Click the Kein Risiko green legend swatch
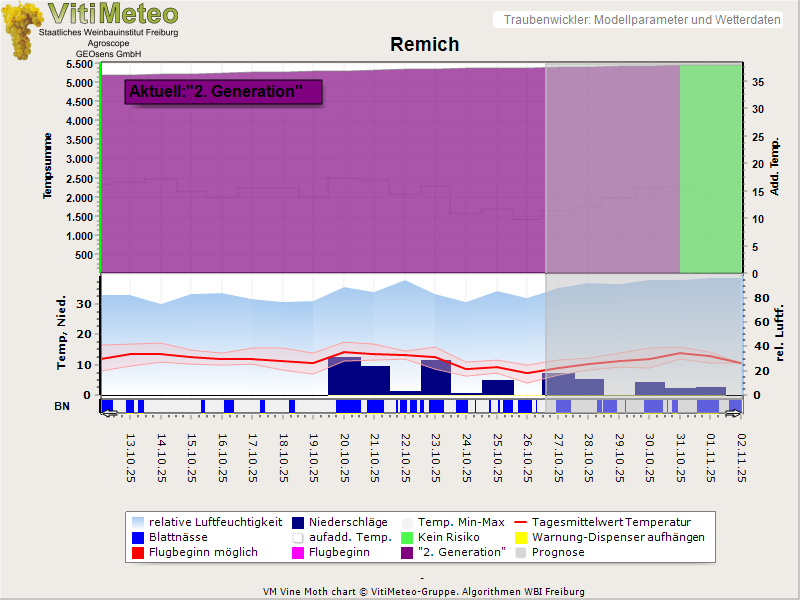The height and width of the screenshot is (600, 800). click(x=407, y=537)
